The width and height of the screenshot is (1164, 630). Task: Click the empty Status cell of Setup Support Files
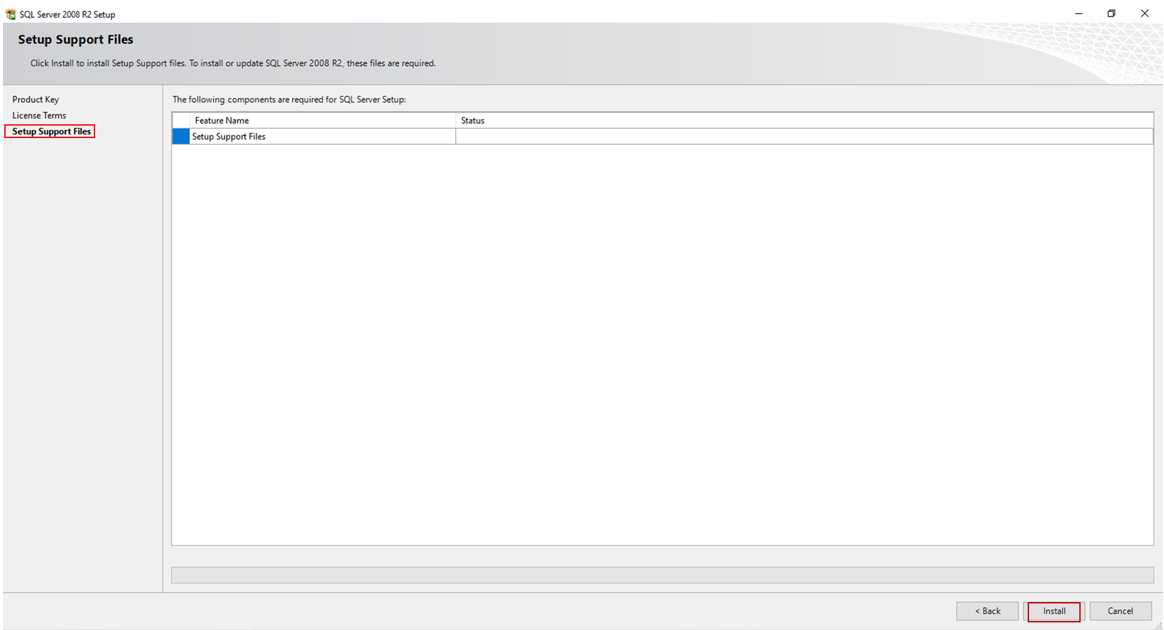(804, 137)
